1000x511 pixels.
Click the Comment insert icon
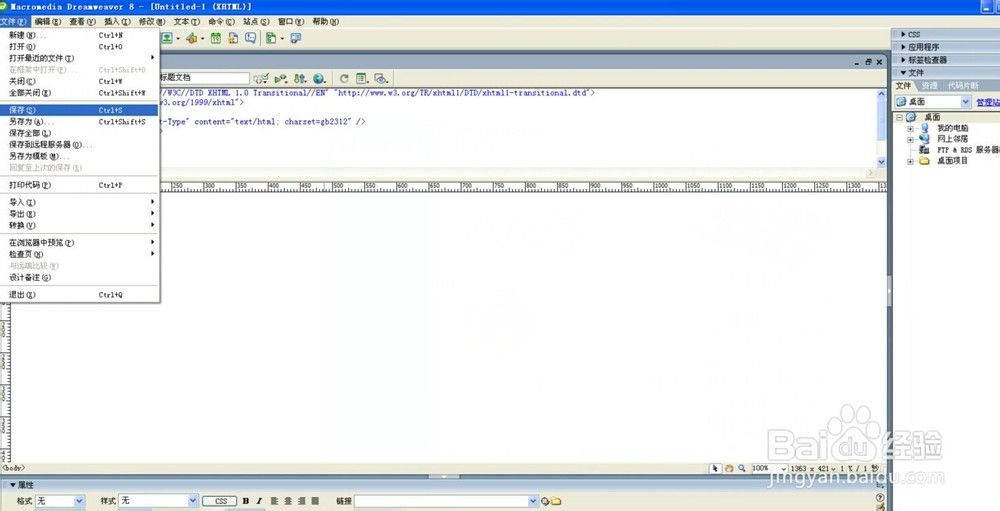251,38
